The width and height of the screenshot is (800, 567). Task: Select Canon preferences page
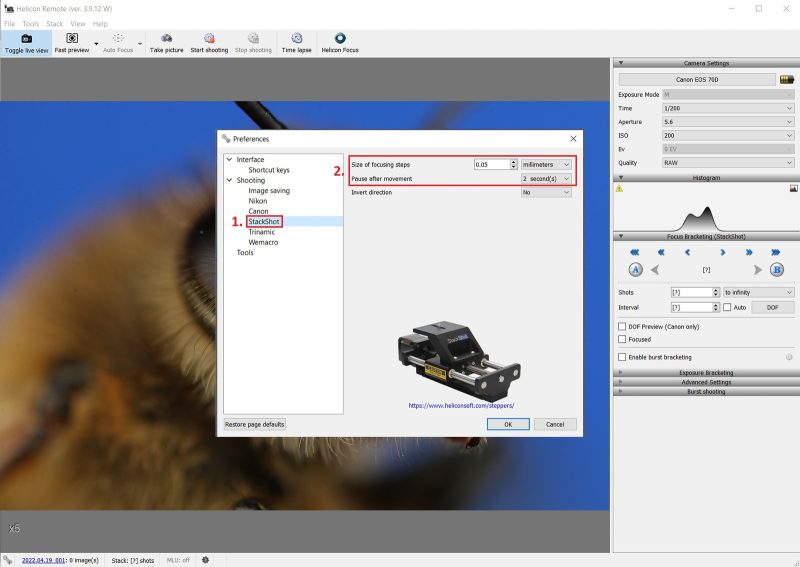pos(258,211)
